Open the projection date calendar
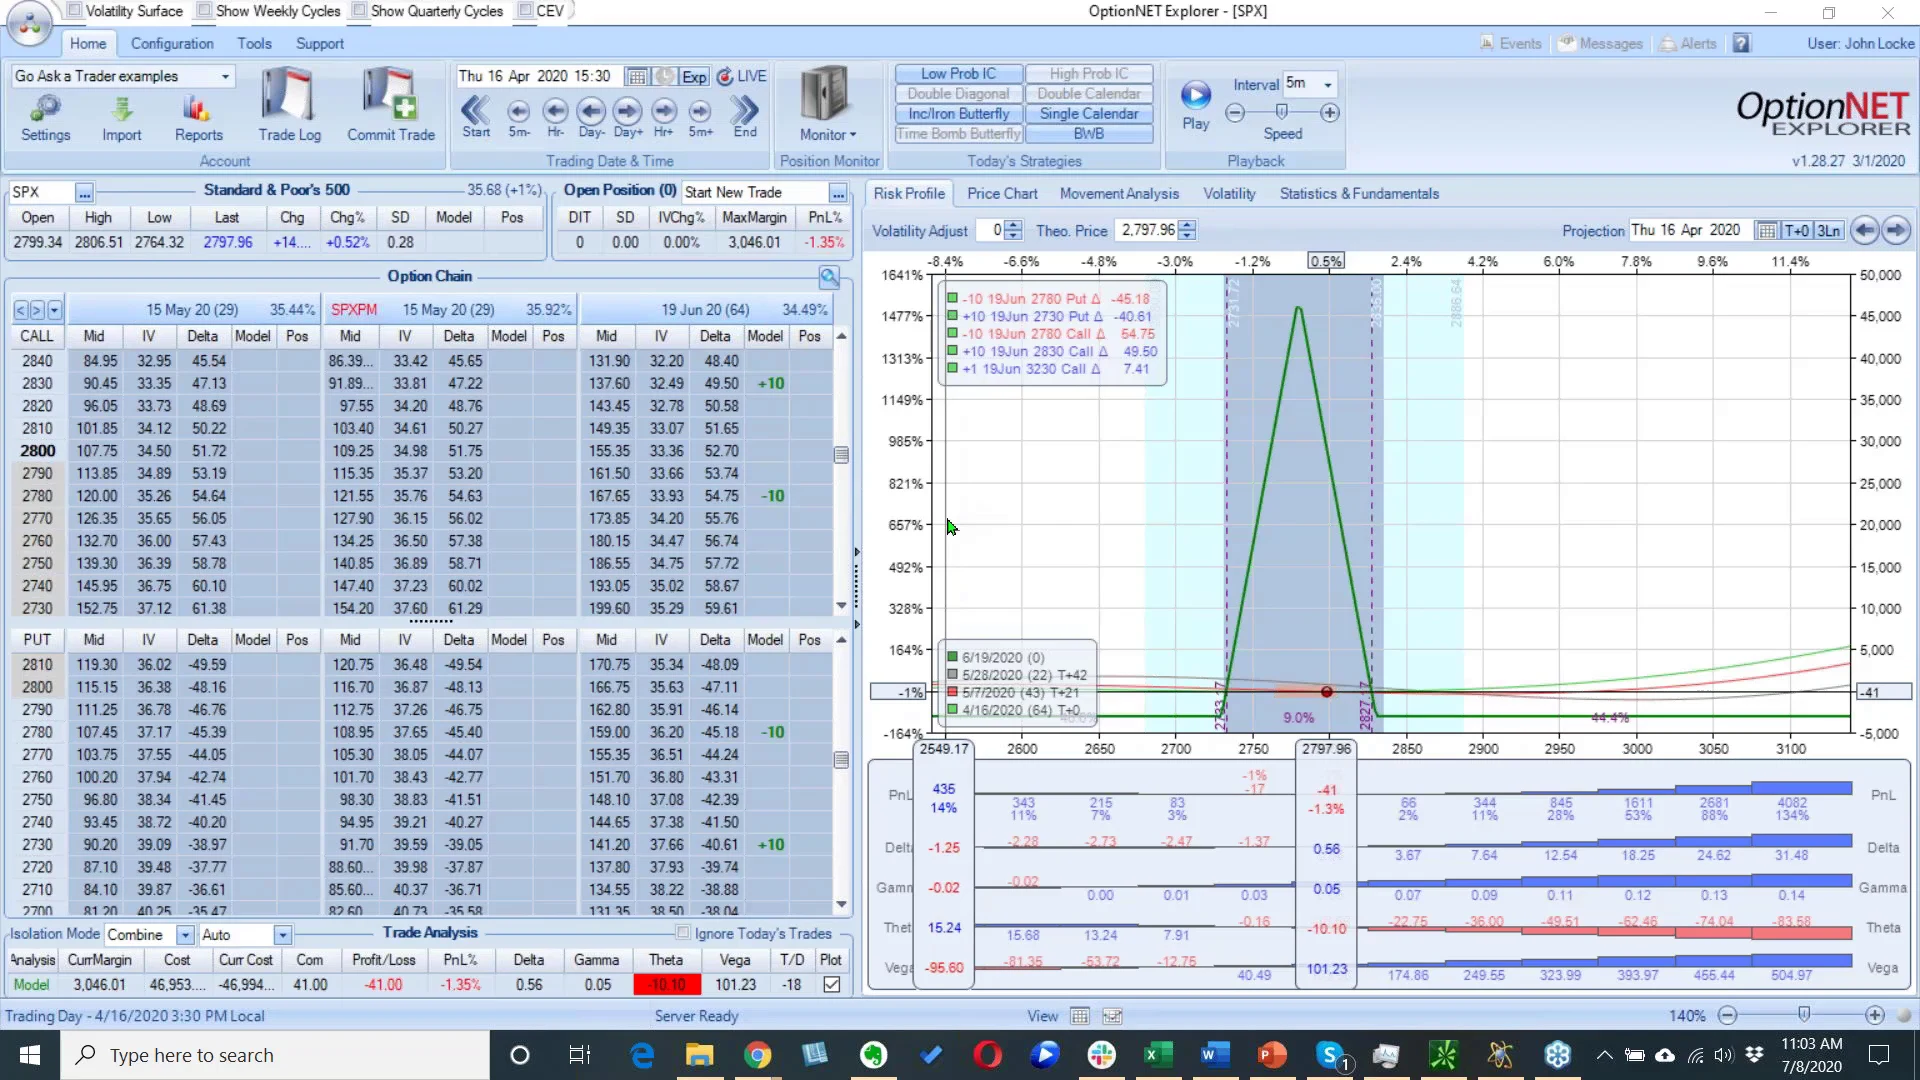The image size is (1920, 1080). pyautogui.click(x=1767, y=231)
